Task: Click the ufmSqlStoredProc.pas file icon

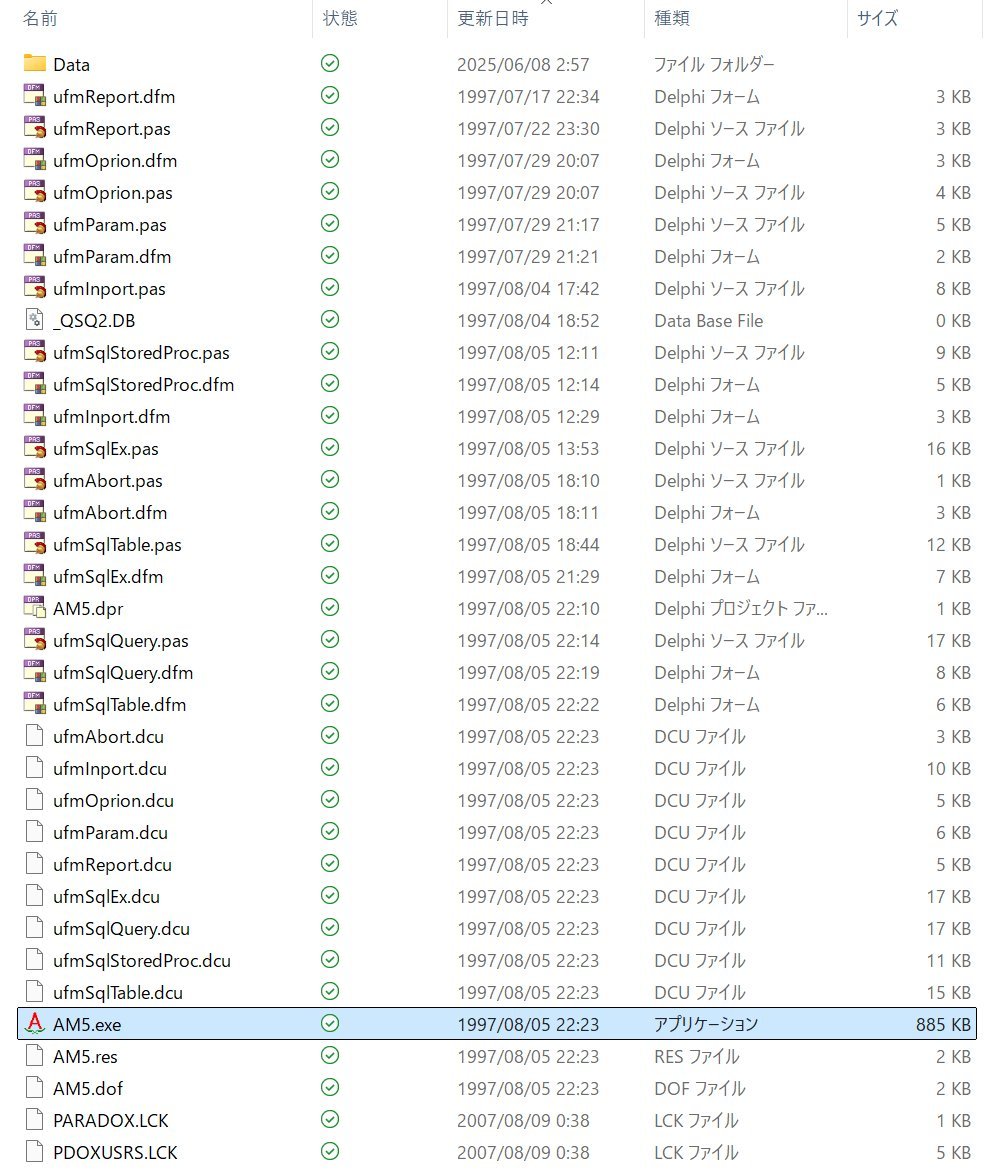Action: pyautogui.click(x=34, y=352)
